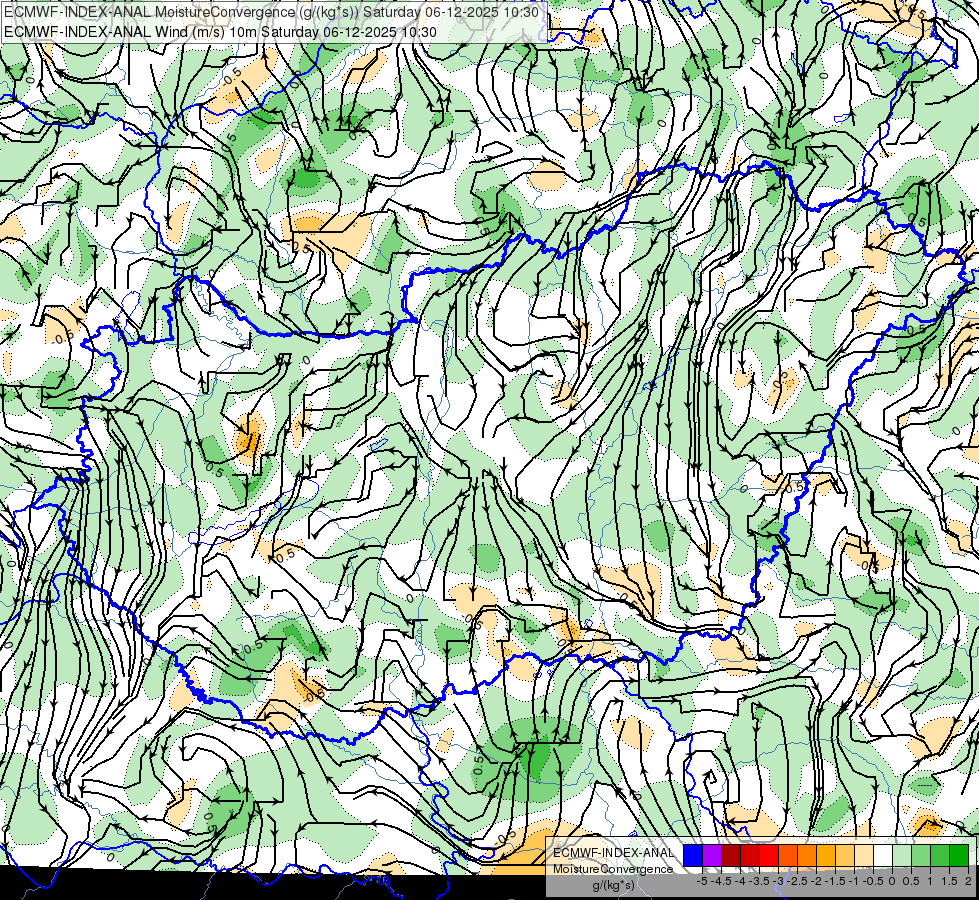Click the legend tick value '-5'
The width and height of the screenshot is (979, 900).
(702, 881)
